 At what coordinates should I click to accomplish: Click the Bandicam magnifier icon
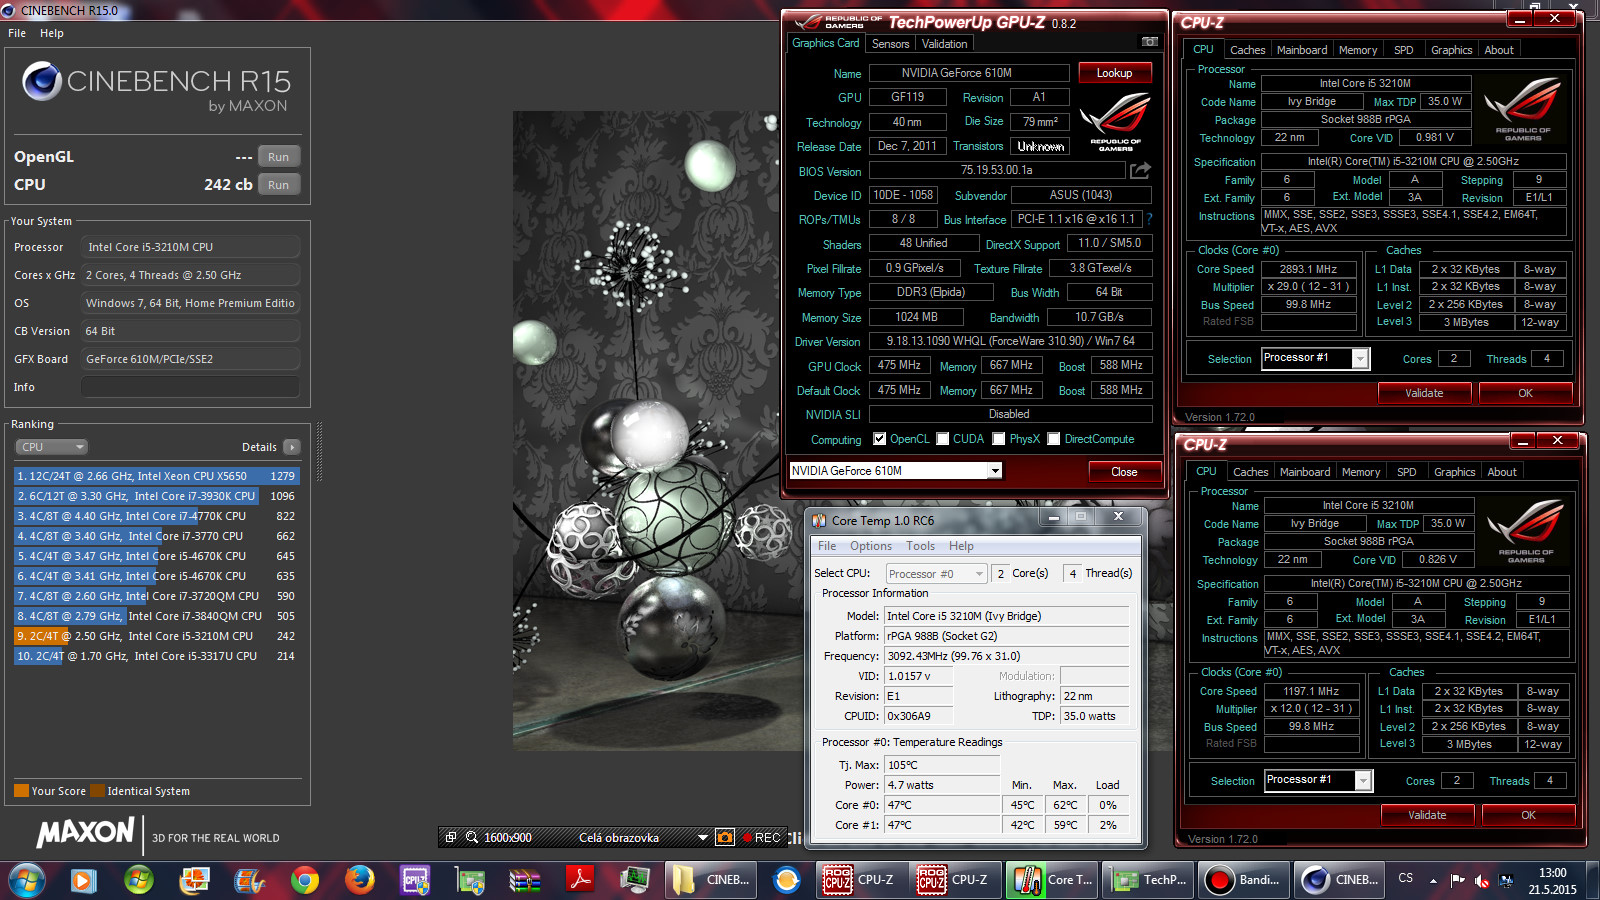coord(472,837)
